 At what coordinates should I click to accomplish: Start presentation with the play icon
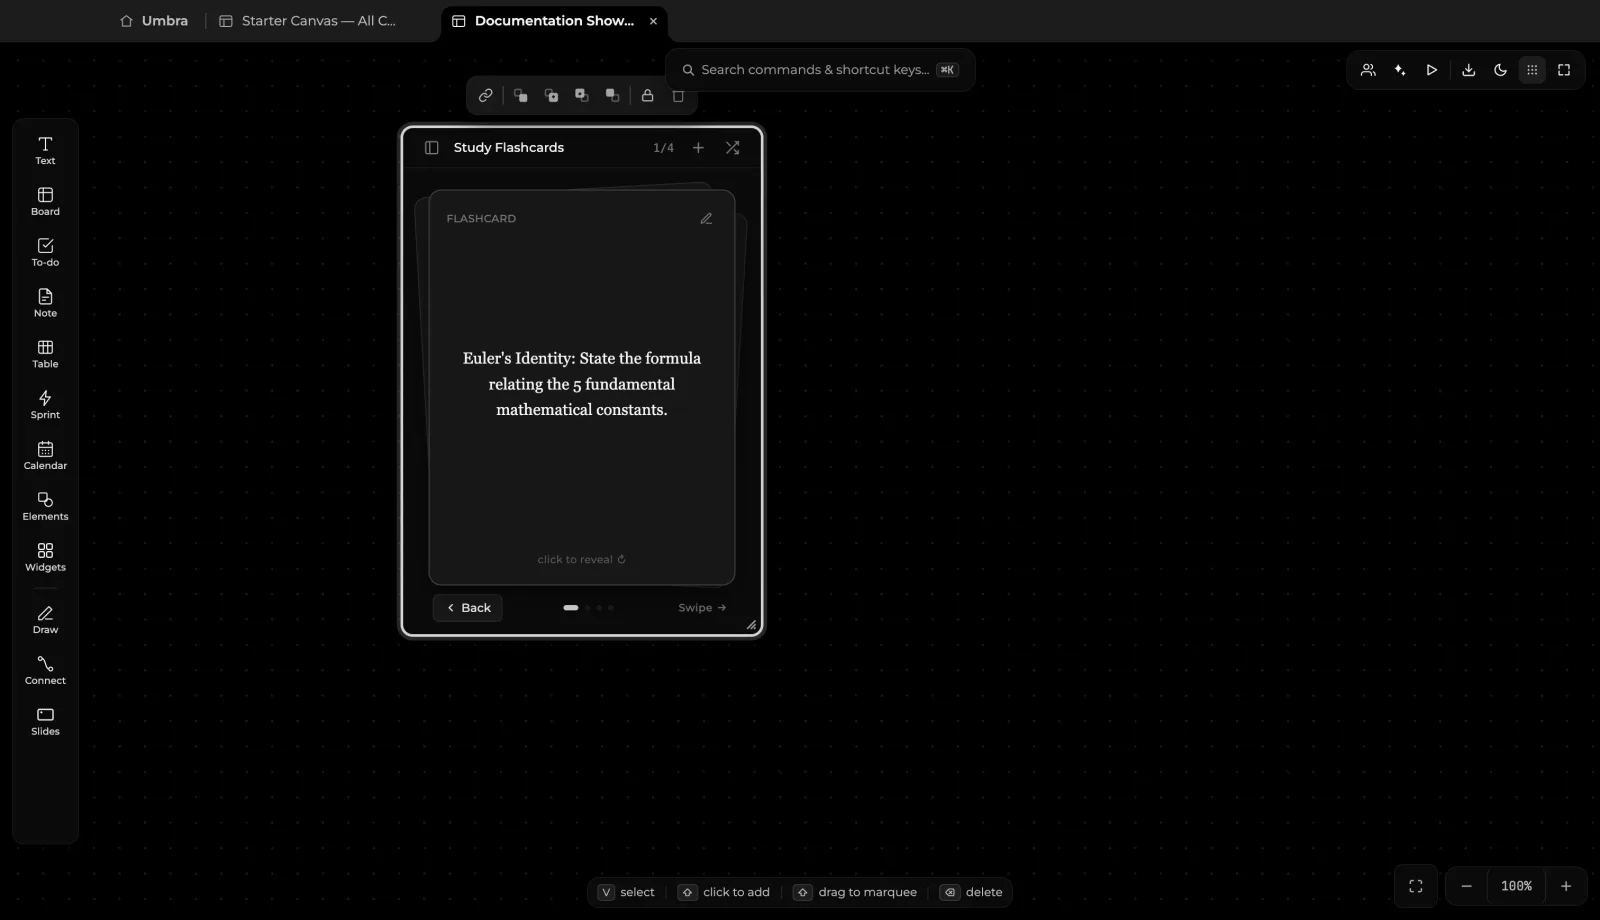[x=1432, y=70]
